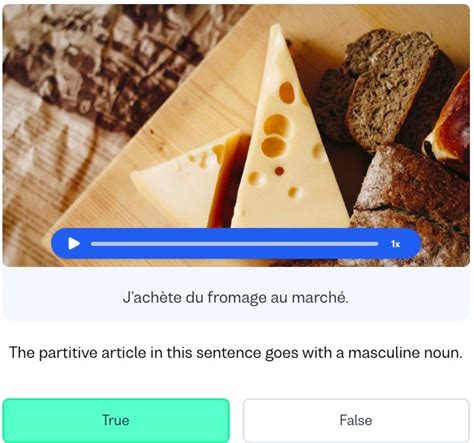Click the light grey sentence card background
Viewport: 474px width, 443px height.
236,293
